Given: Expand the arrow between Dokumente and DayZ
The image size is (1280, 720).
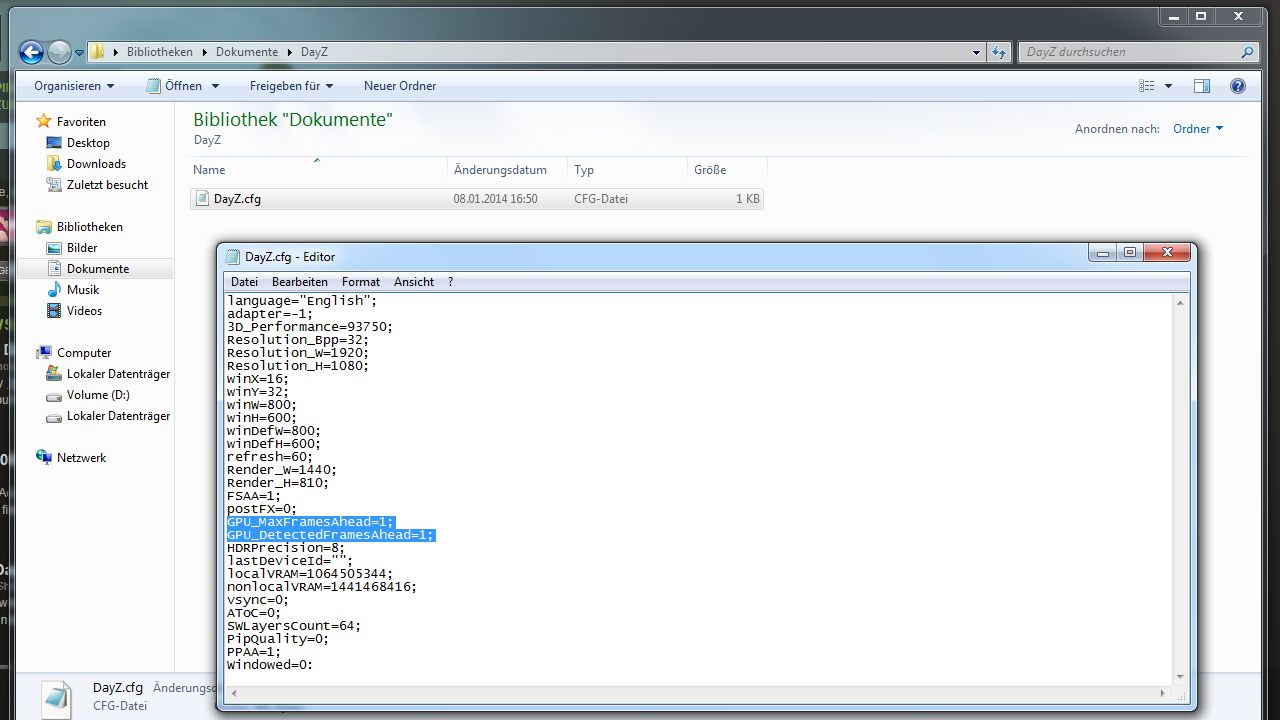Looking at the screenshot, I should tap(291, 52).
